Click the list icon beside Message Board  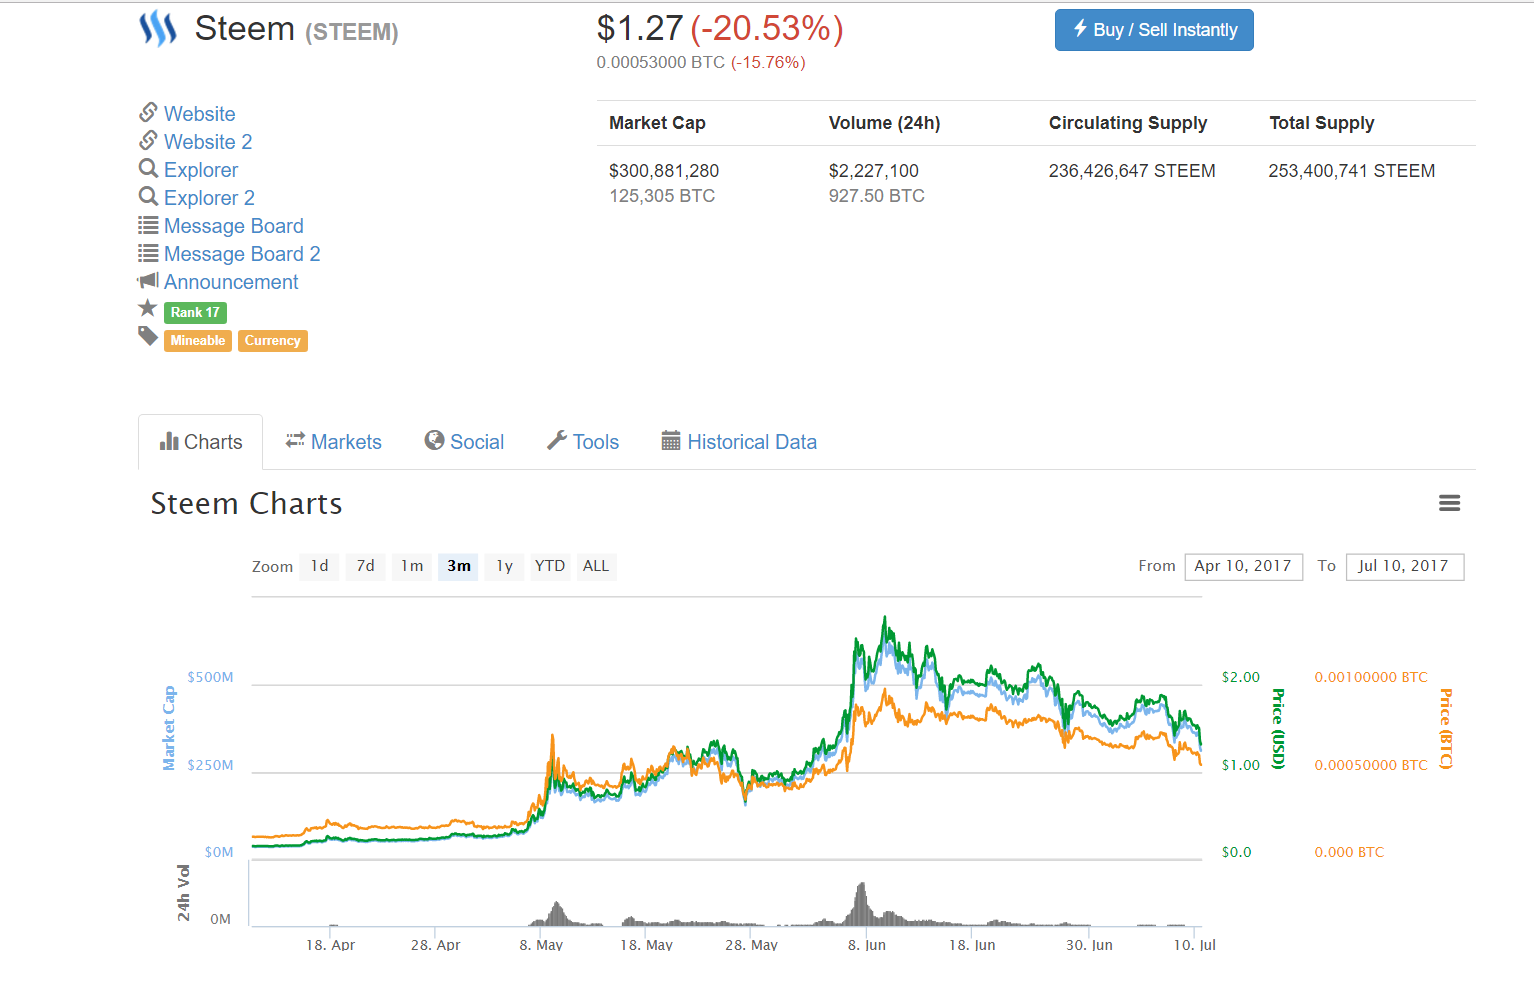pos(148,224)
